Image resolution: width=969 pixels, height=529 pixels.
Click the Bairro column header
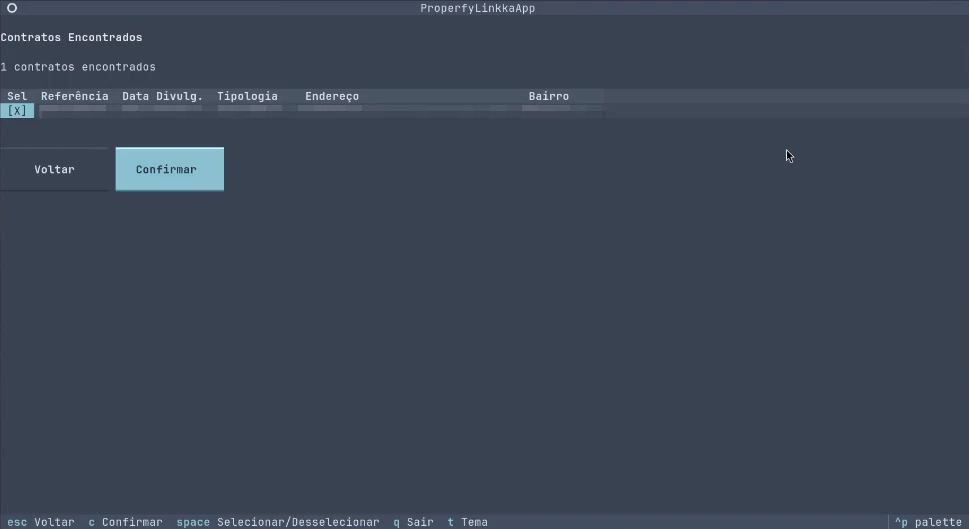point(549,96)
